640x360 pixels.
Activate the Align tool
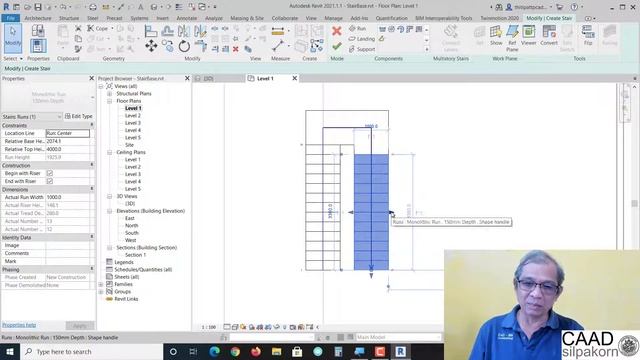point(151,31)
